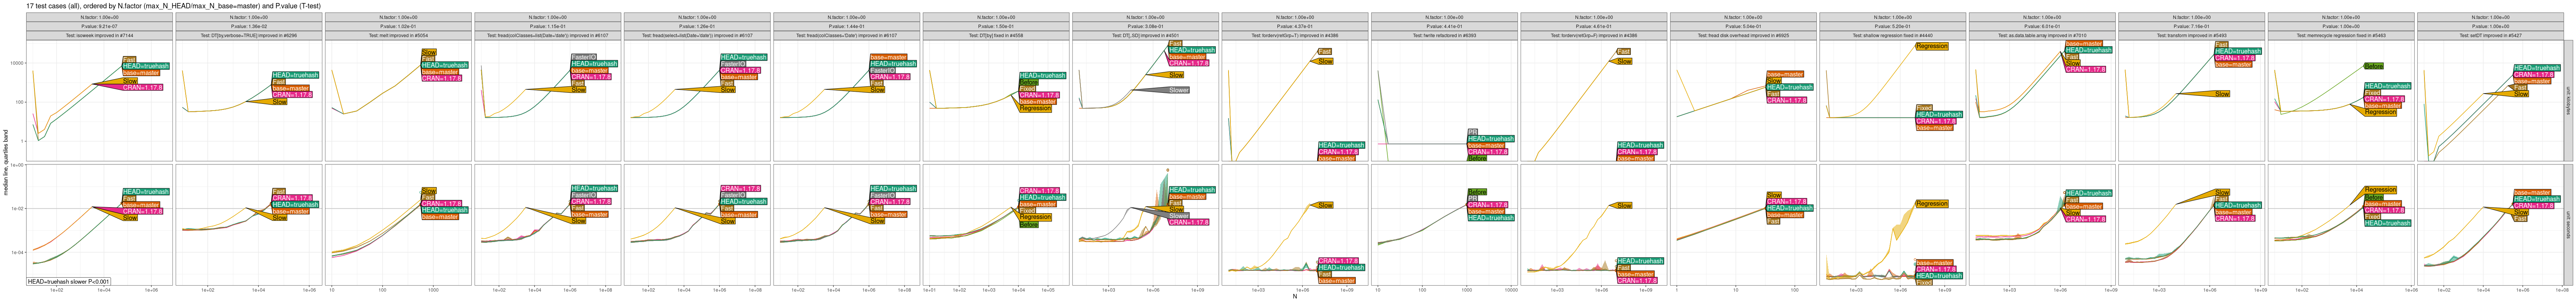Select the 'Test: shallow regression fixed in #4440' header
Image resolution: width=2576 pixels, height=303 pixels.
click(1891, 35)
